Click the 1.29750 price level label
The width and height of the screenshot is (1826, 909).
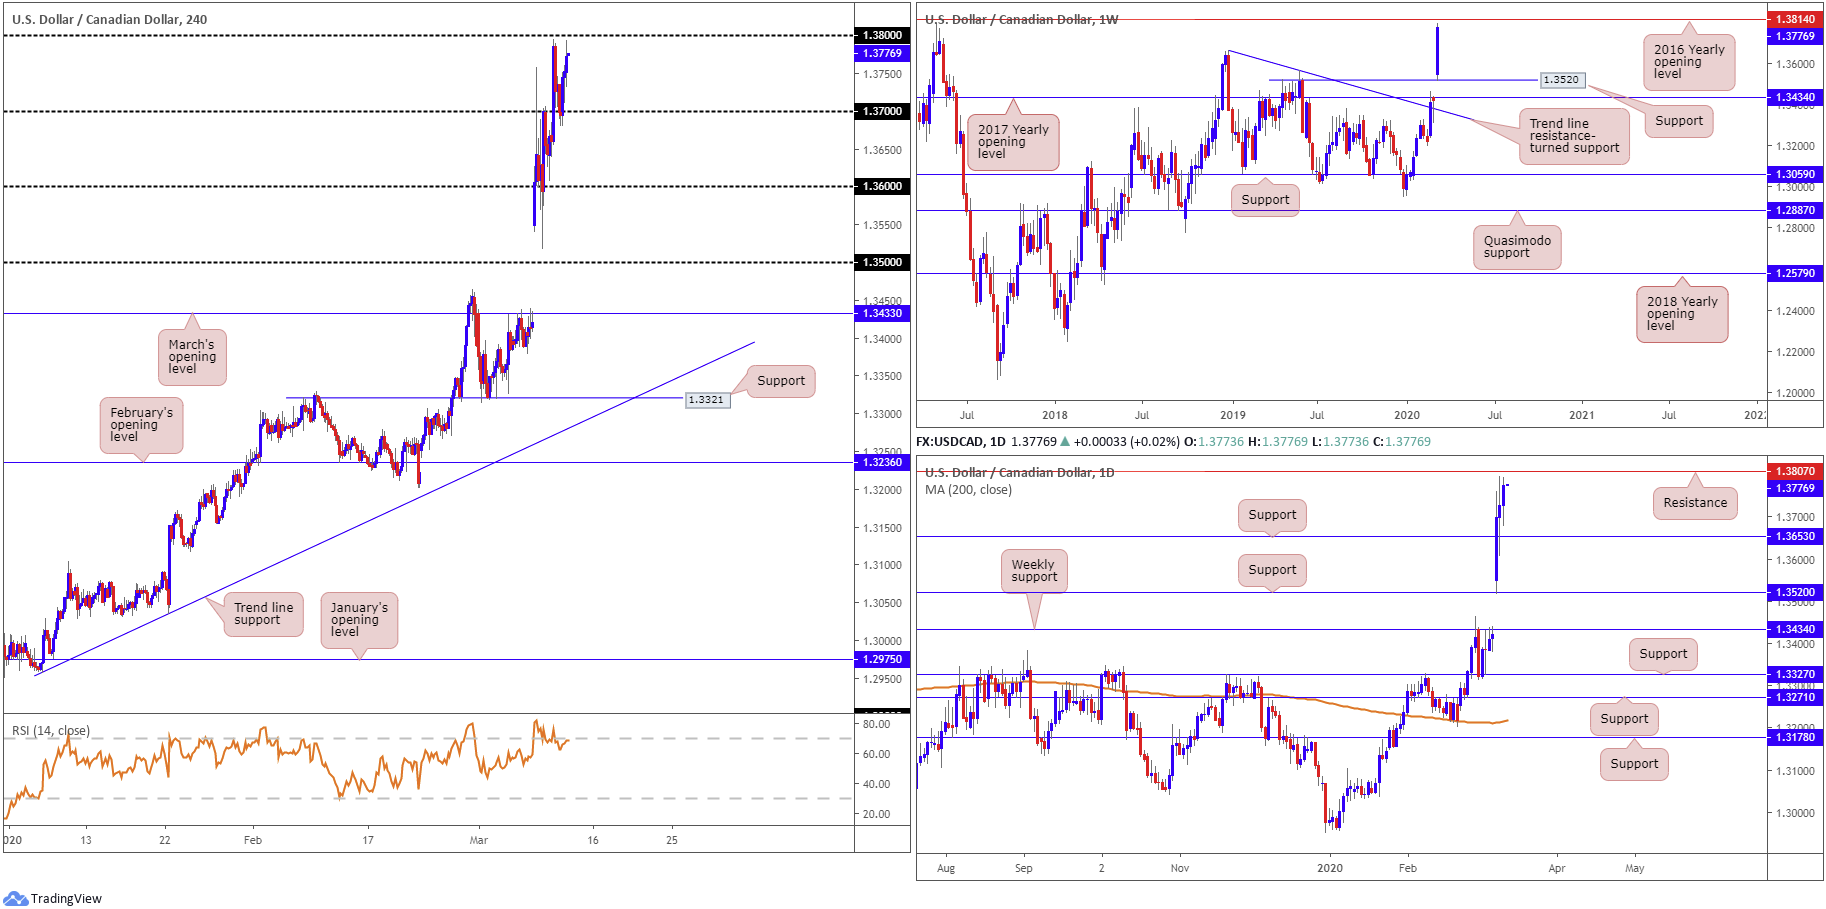[882, 659]
